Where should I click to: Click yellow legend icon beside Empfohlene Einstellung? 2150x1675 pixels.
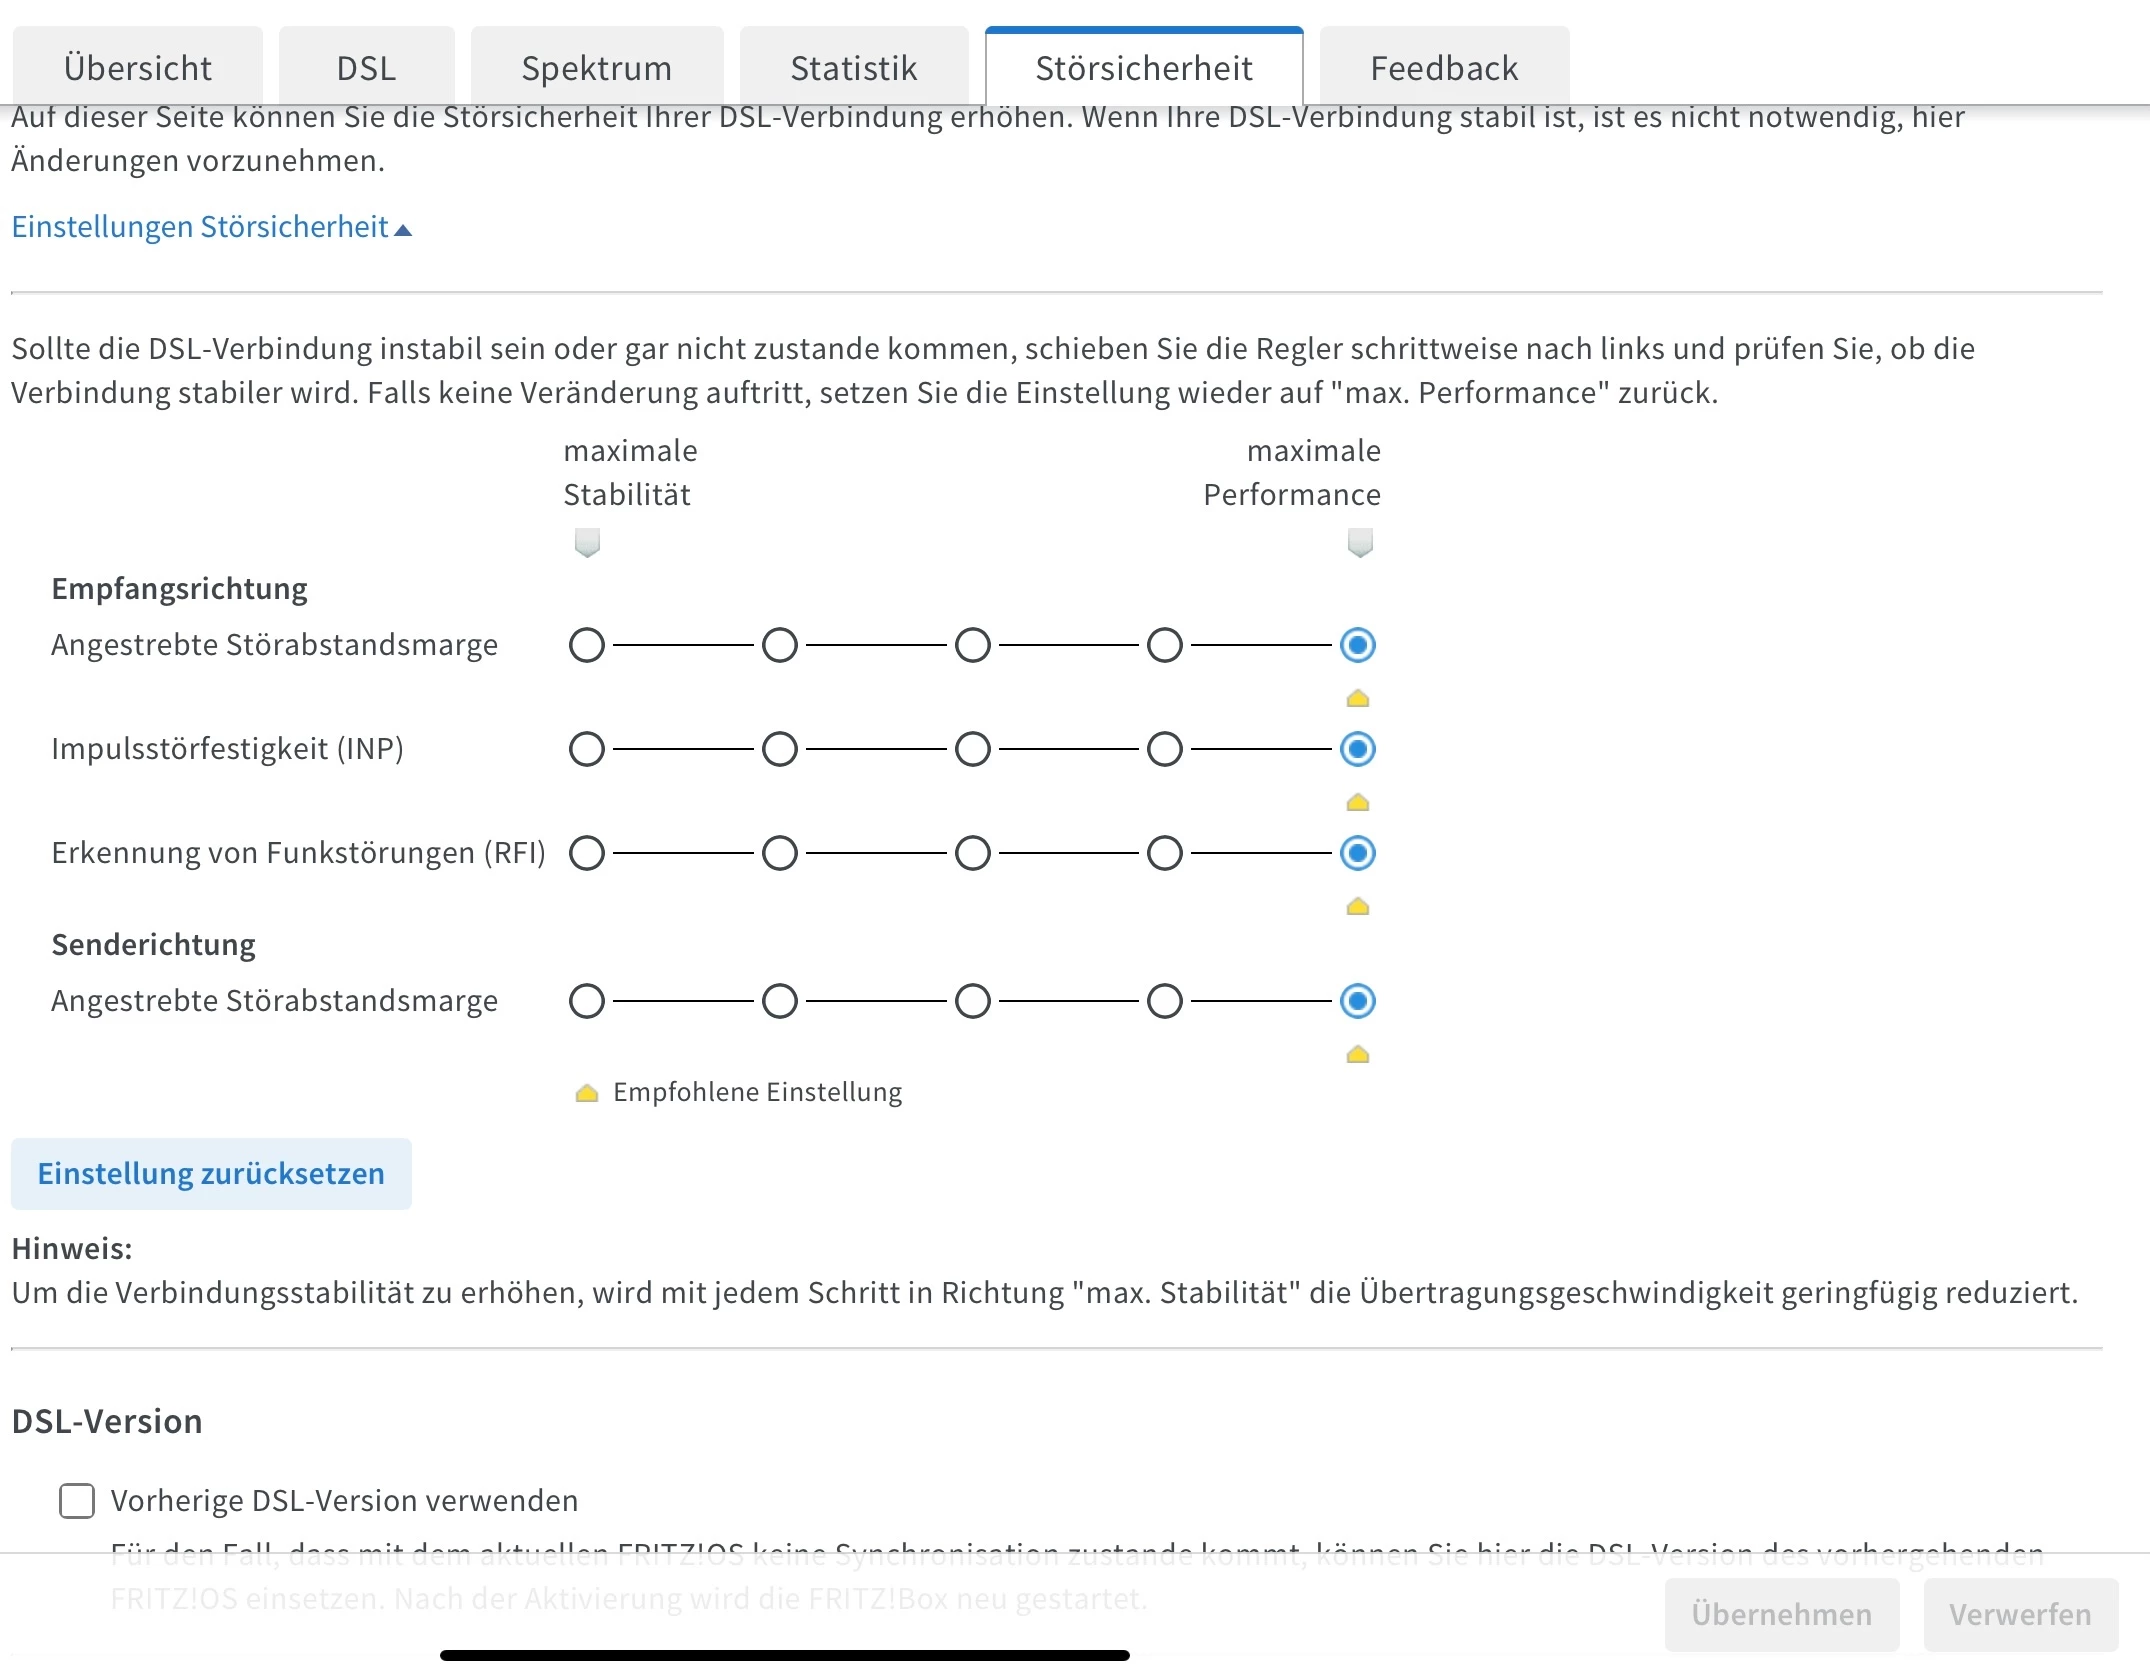pyautogui.click(x=587, y=1093)
